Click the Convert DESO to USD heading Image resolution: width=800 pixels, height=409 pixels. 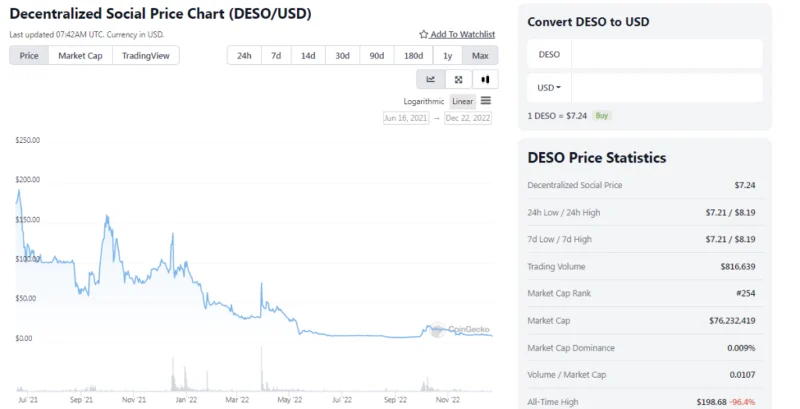(588, 22)
